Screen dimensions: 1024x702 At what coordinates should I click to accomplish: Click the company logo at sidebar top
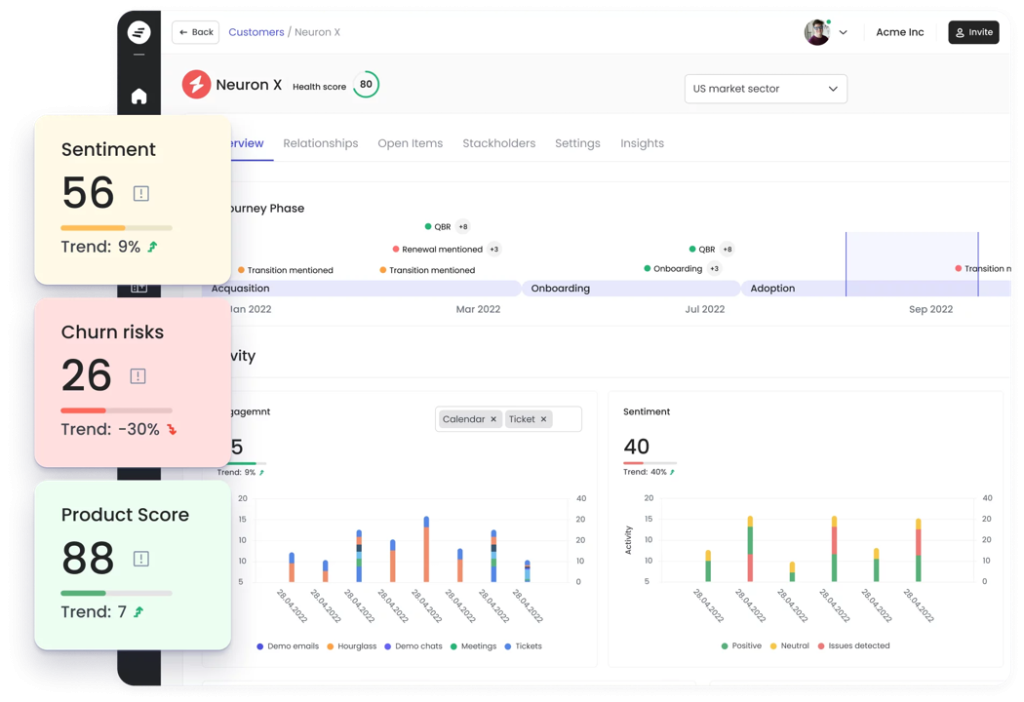pos(138,32)
